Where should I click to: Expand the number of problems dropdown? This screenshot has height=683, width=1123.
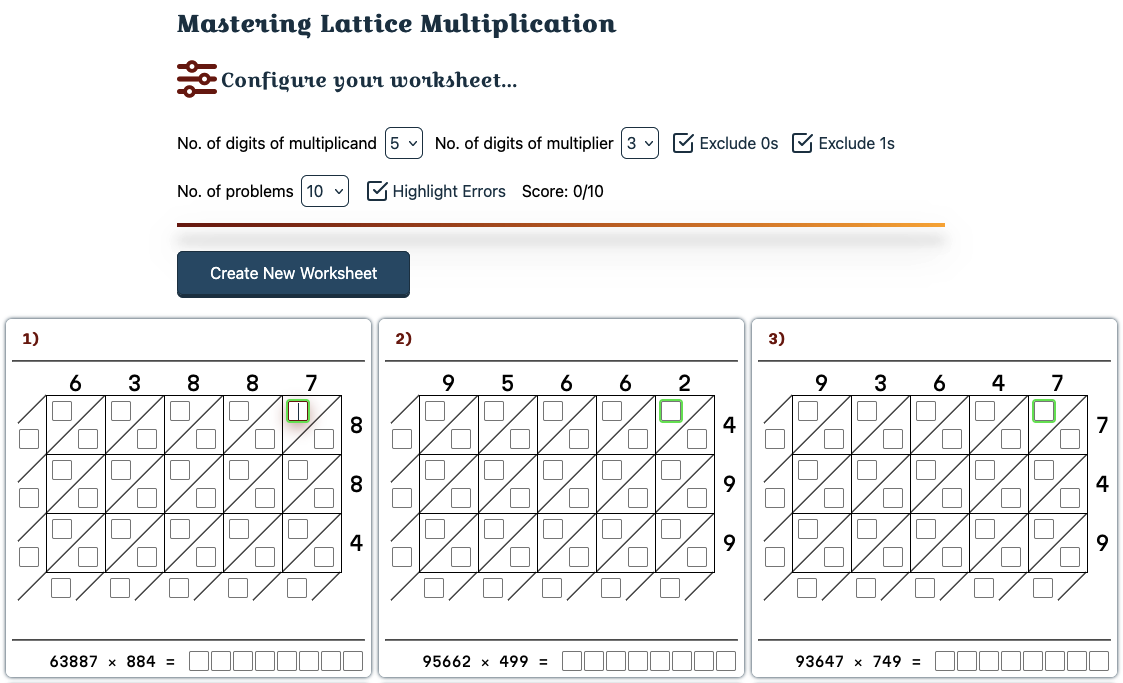click(324, 191)
